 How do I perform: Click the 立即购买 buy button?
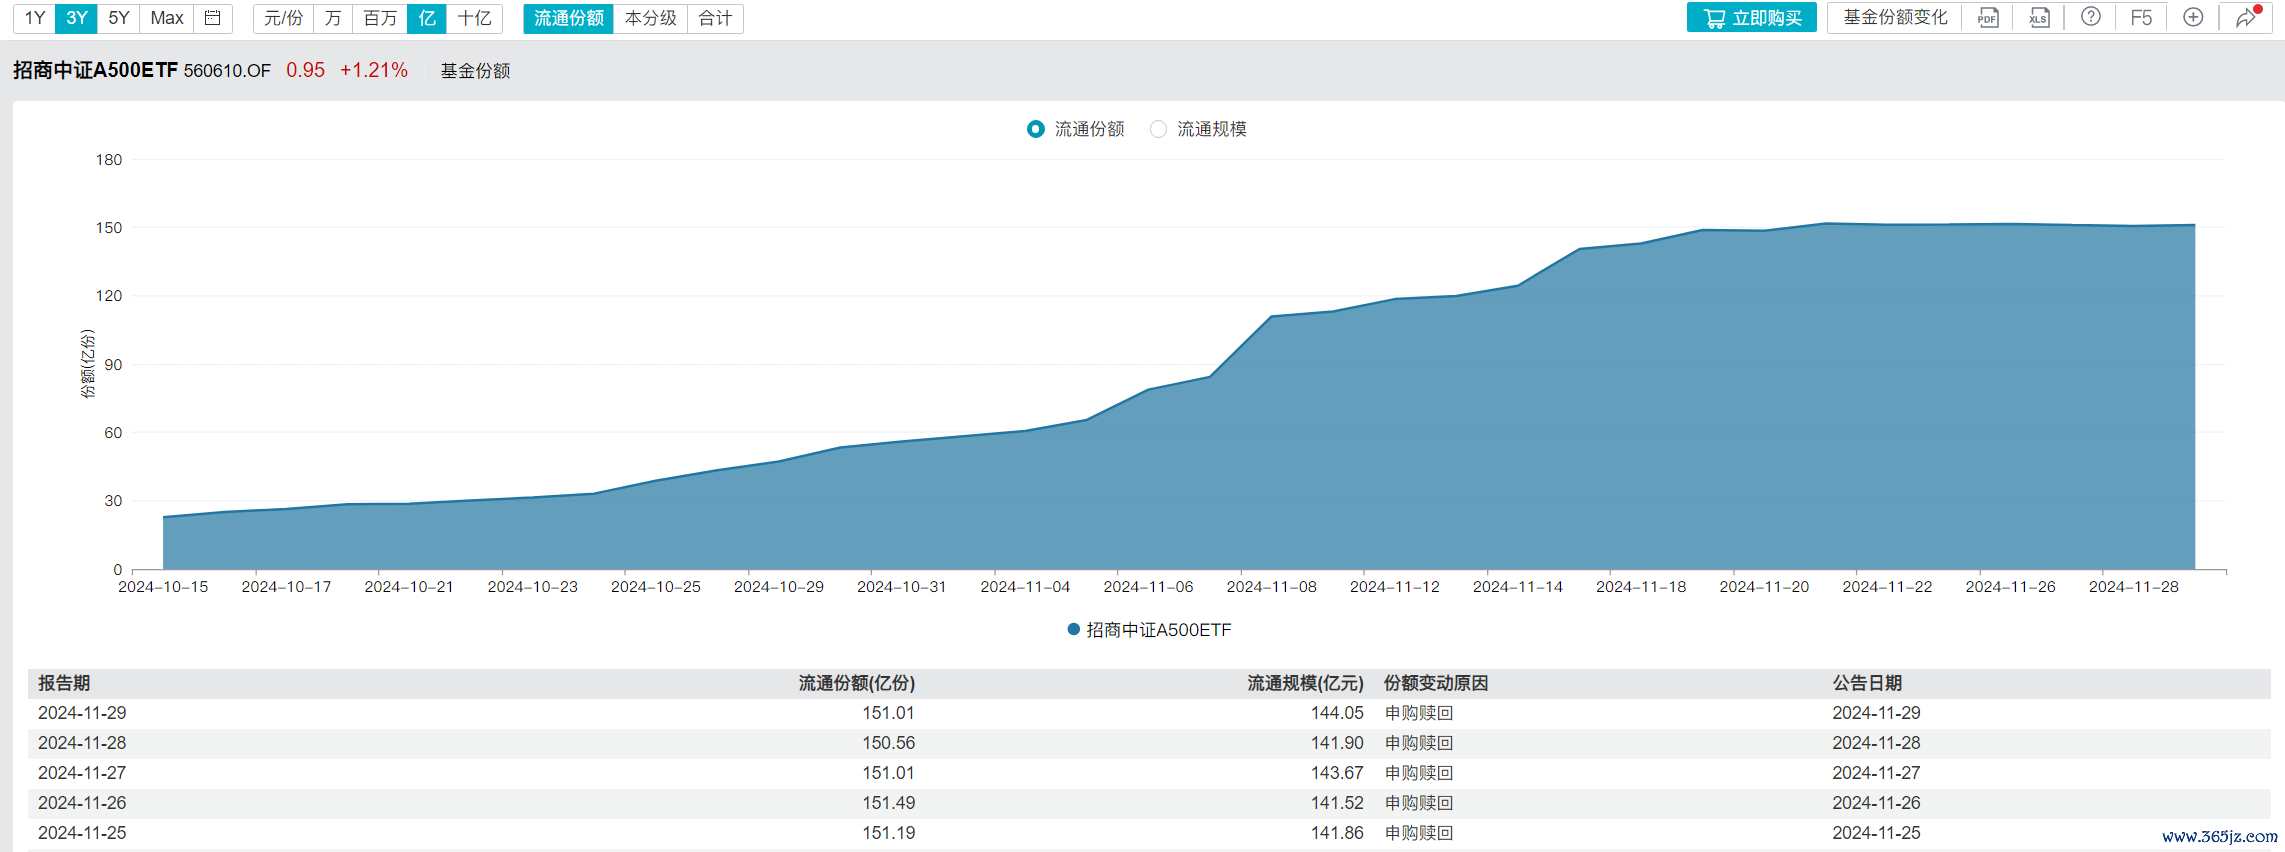1752,18
